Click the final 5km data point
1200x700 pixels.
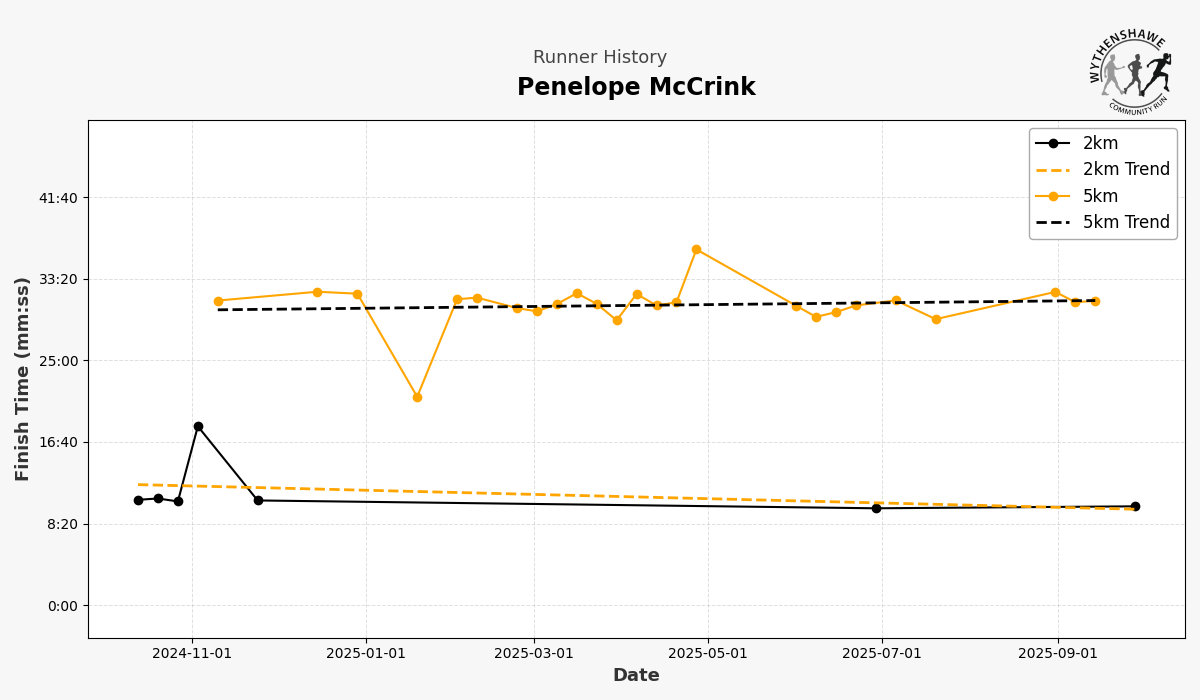tap(1095, 301)
